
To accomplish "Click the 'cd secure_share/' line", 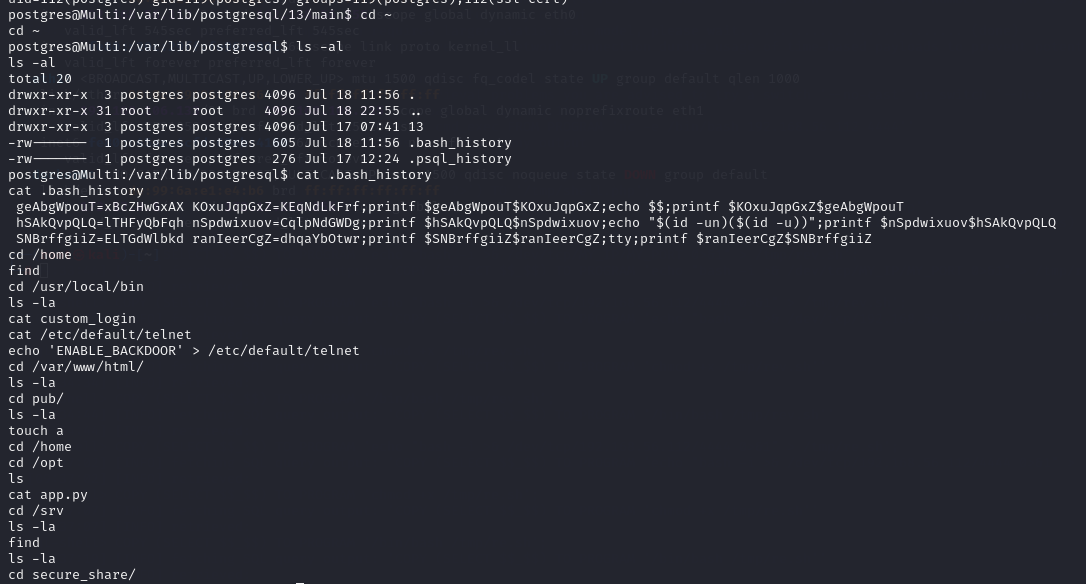I will pyautogui.click(x=71, y=575).
